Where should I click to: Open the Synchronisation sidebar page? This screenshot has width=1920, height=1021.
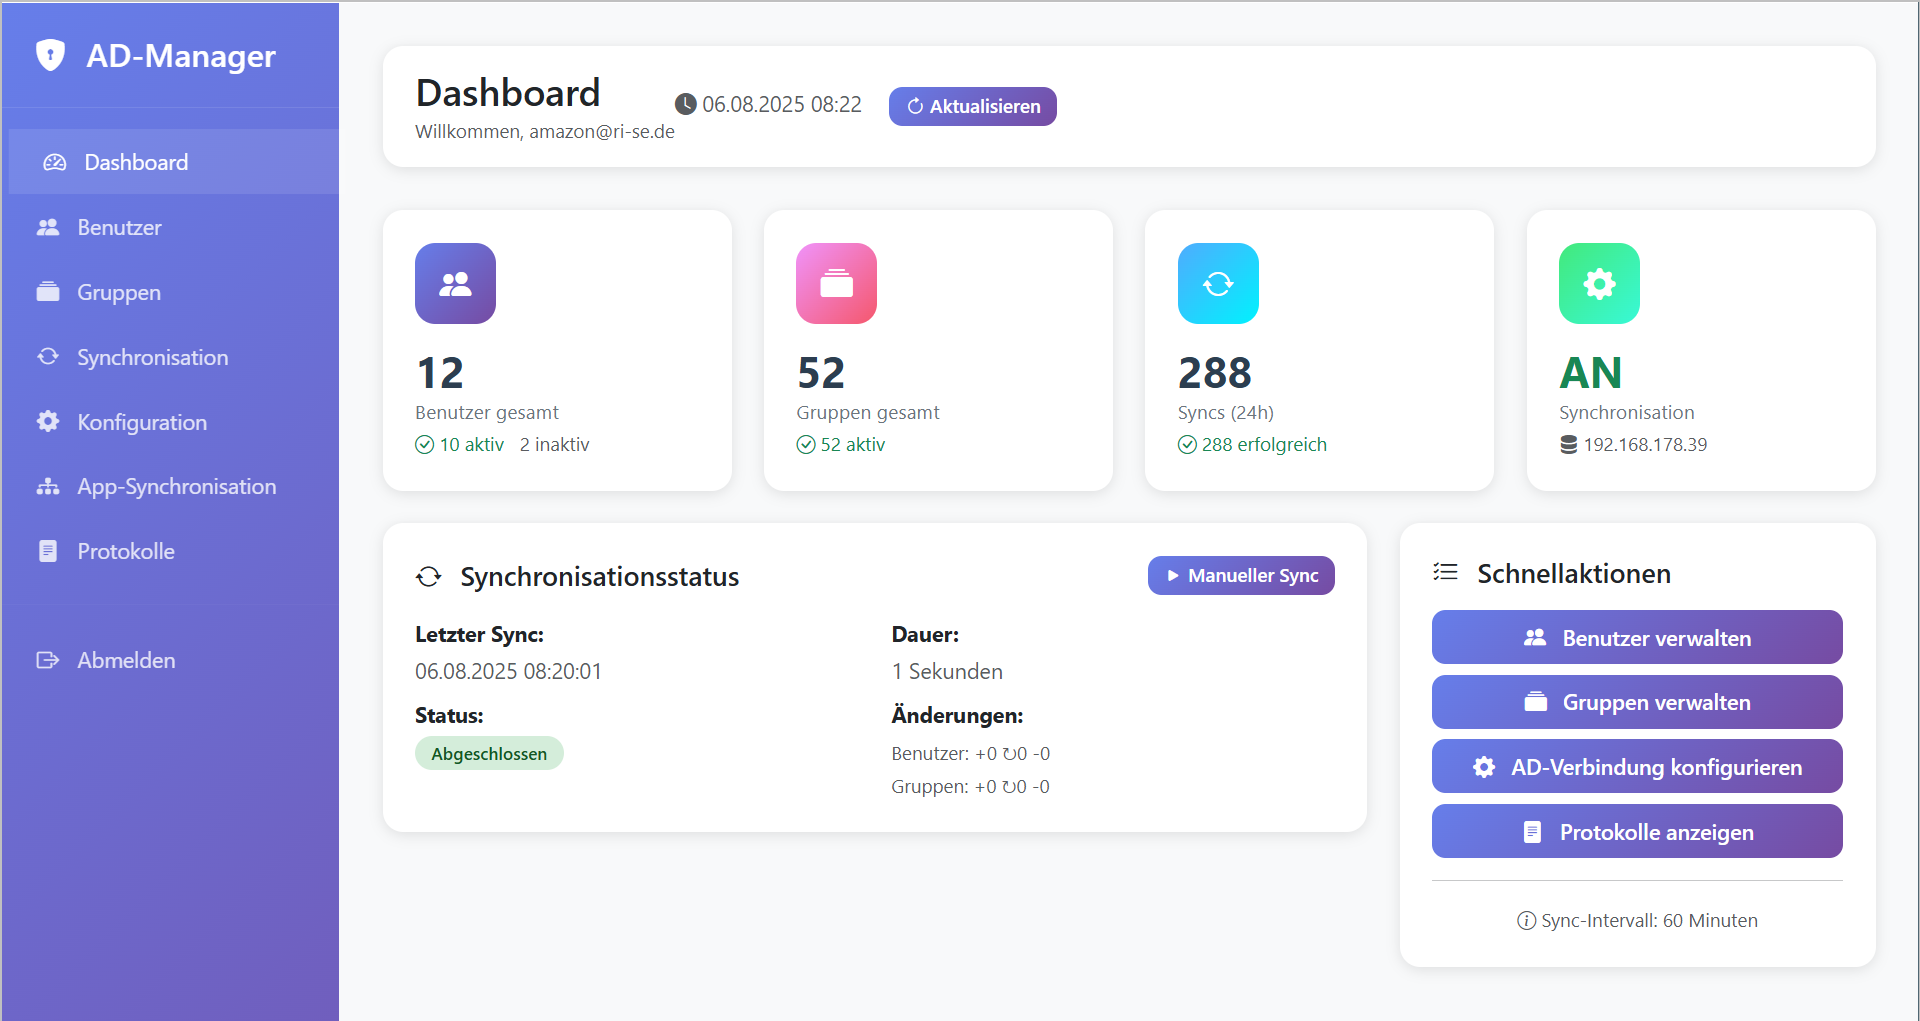152,358
